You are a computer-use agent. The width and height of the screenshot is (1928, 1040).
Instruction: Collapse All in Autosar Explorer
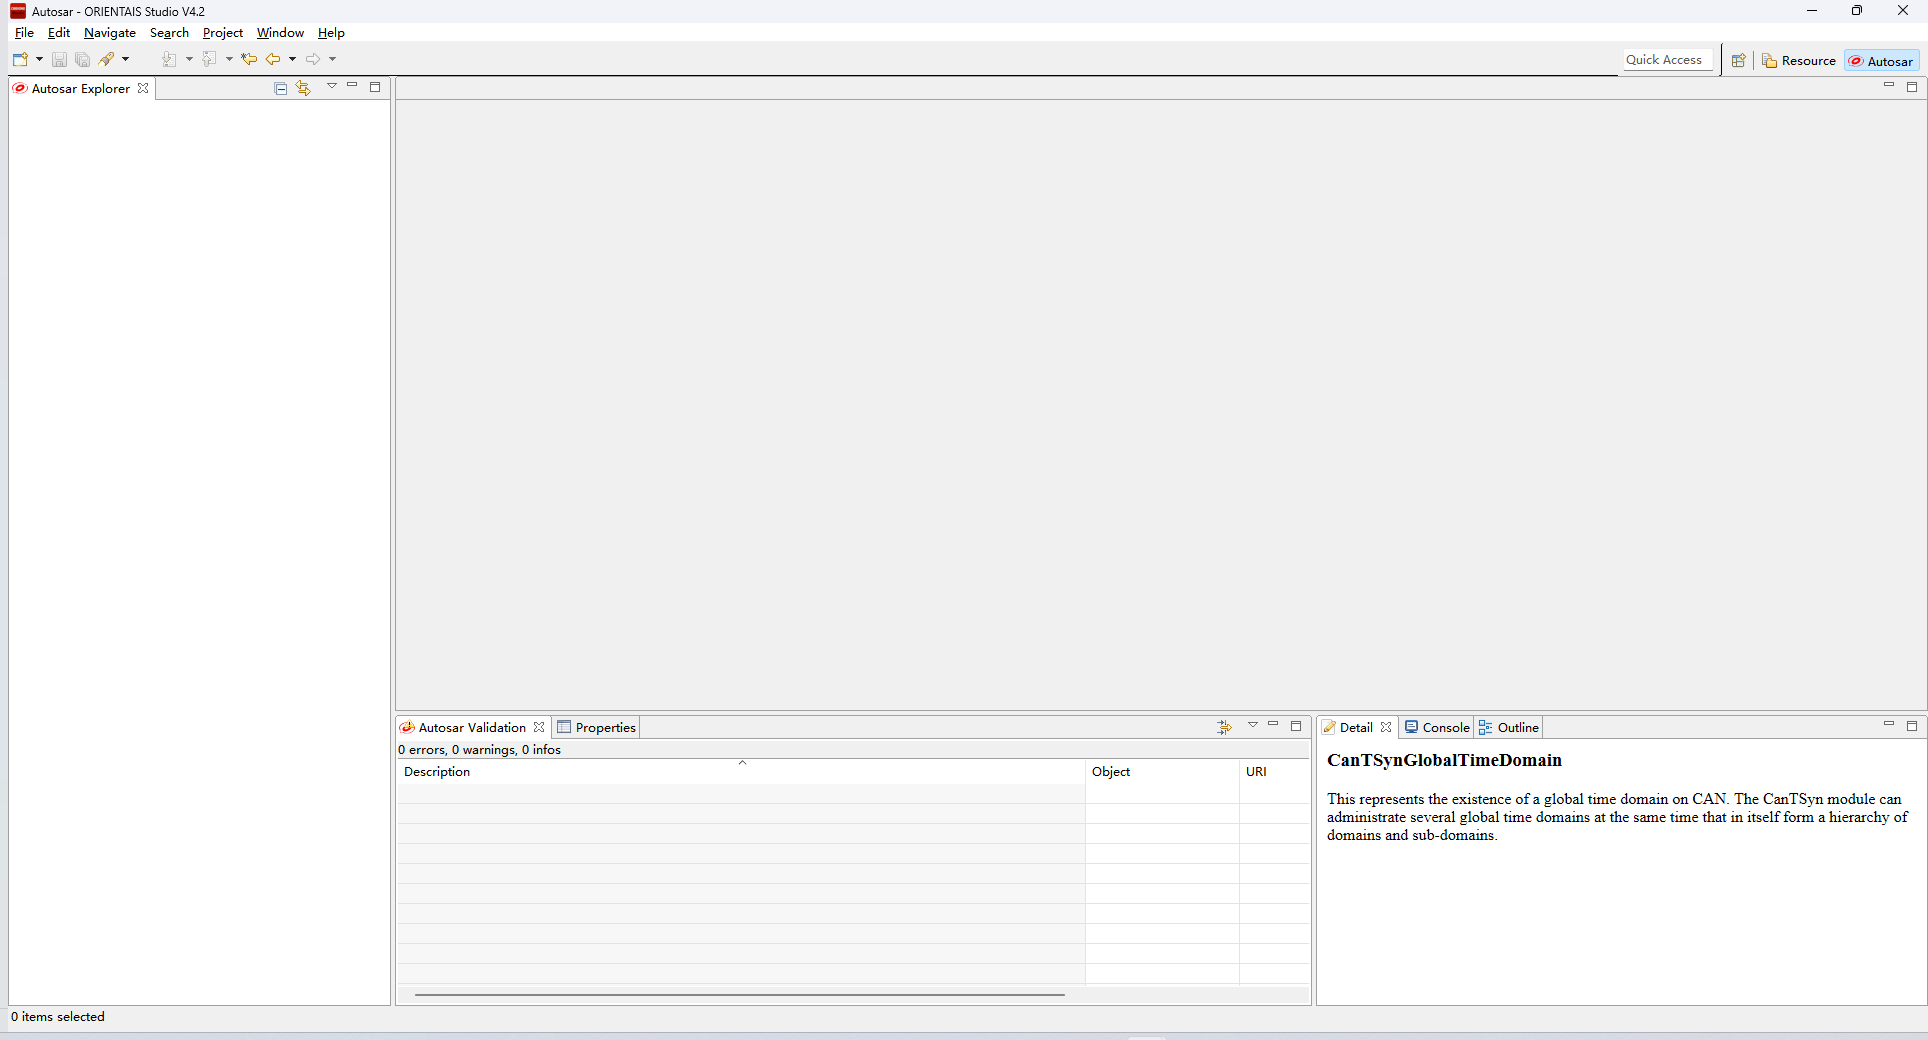(281, 88)
